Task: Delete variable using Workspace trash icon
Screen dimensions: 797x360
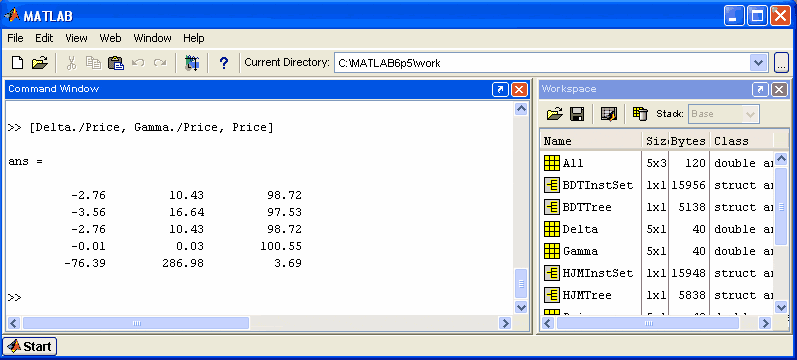Action: pyautogui.click(x=640, y=114)
